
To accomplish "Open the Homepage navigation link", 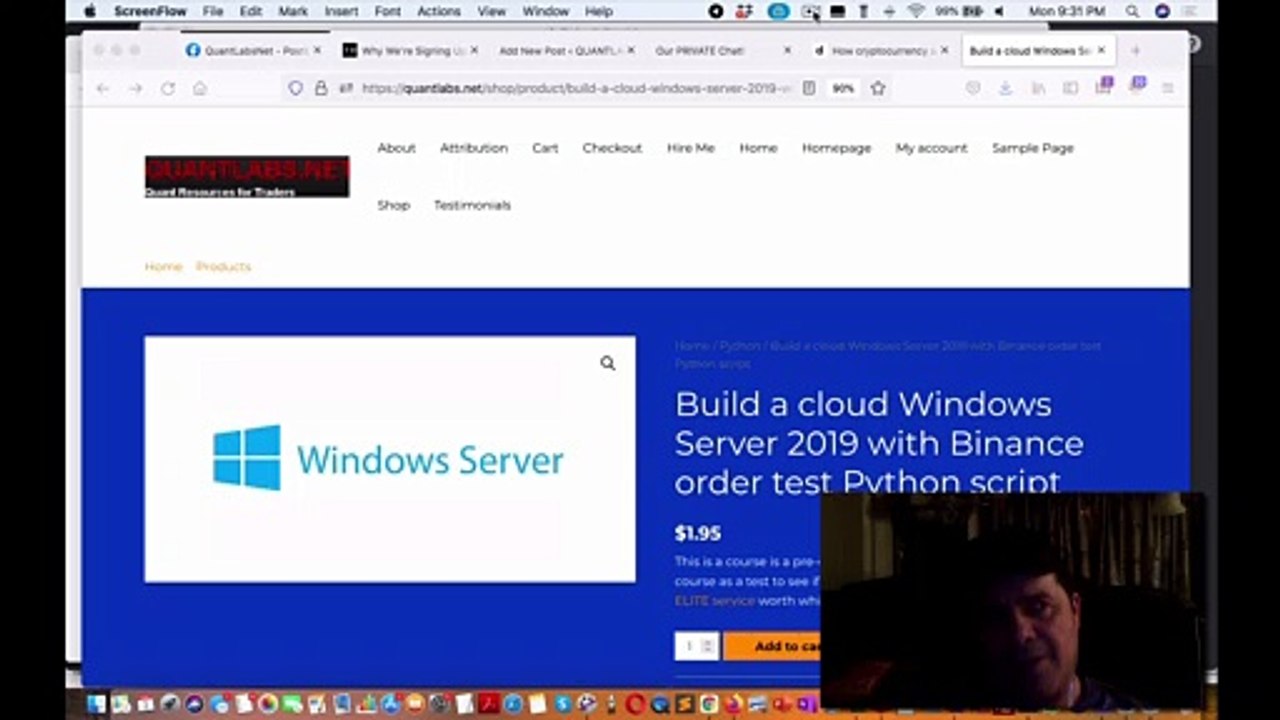I will [836, 148].
